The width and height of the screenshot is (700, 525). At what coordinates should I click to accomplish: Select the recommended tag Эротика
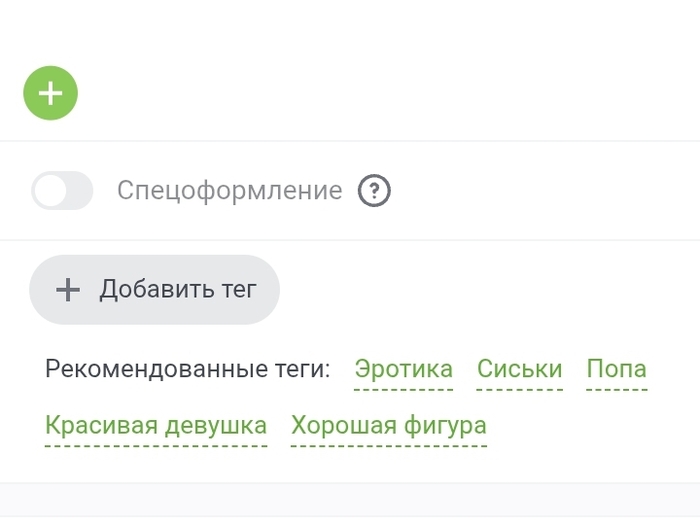(403, 369)
